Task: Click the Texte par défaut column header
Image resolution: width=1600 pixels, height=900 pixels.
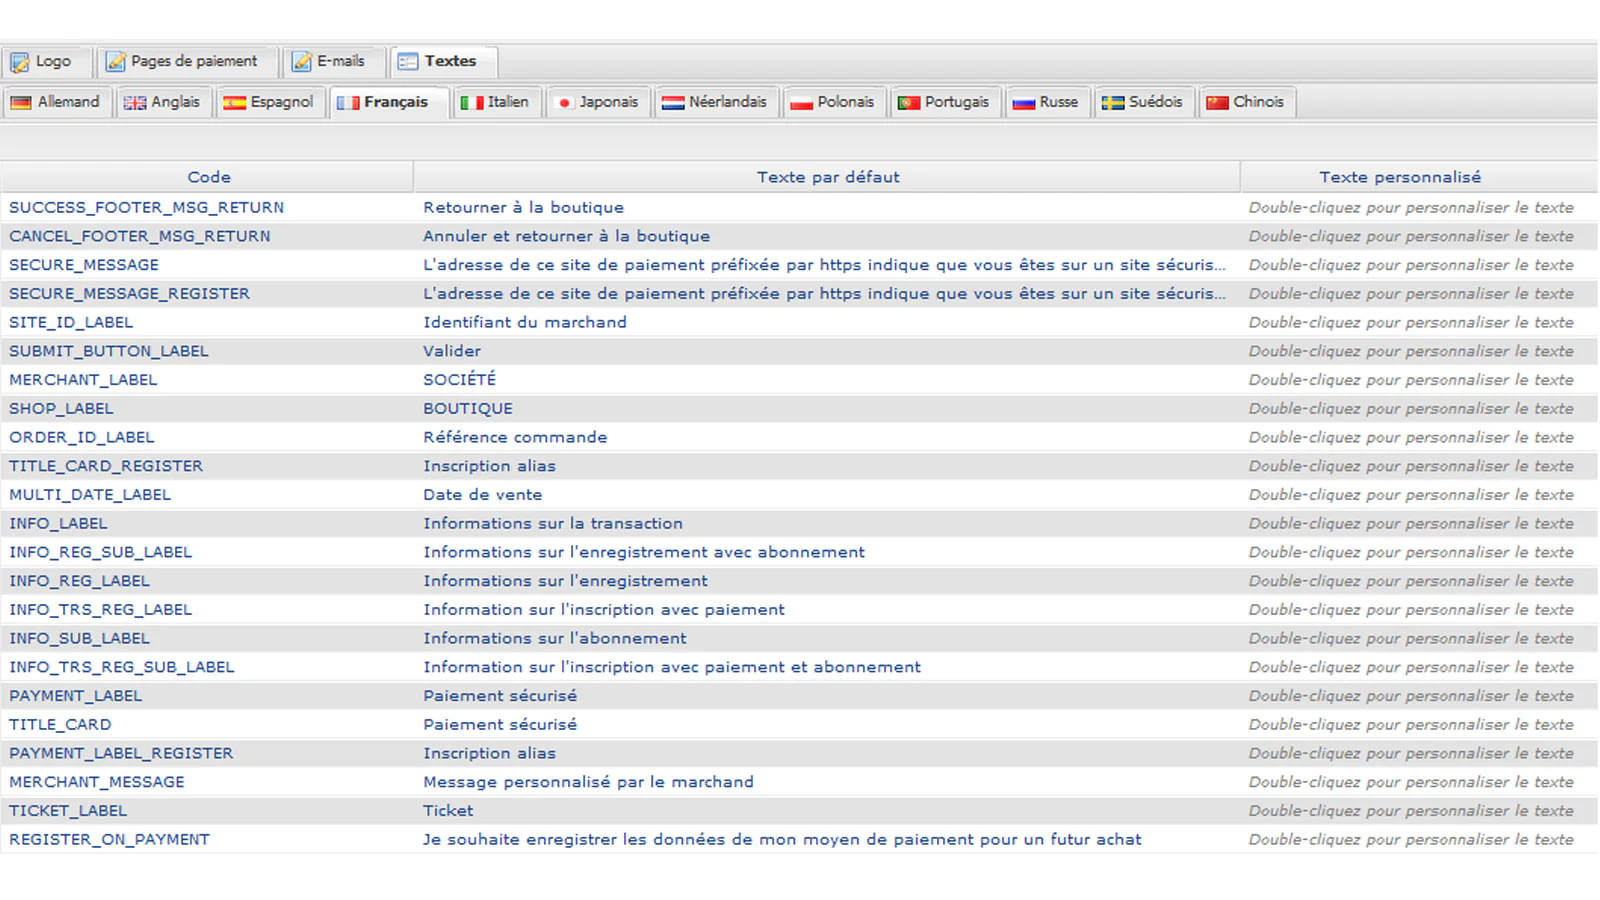Action: pos(827,177)
